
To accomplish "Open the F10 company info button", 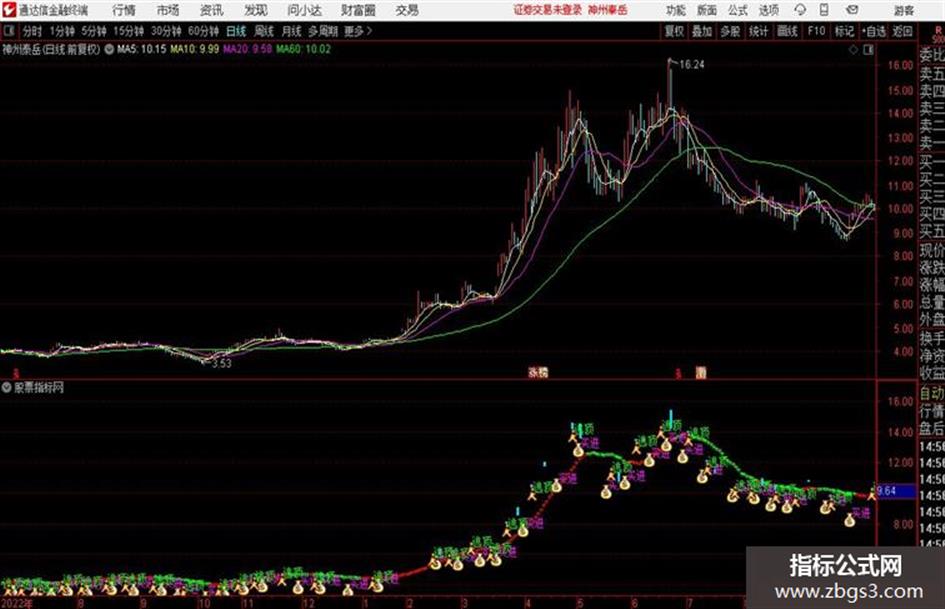I will 815,31.
